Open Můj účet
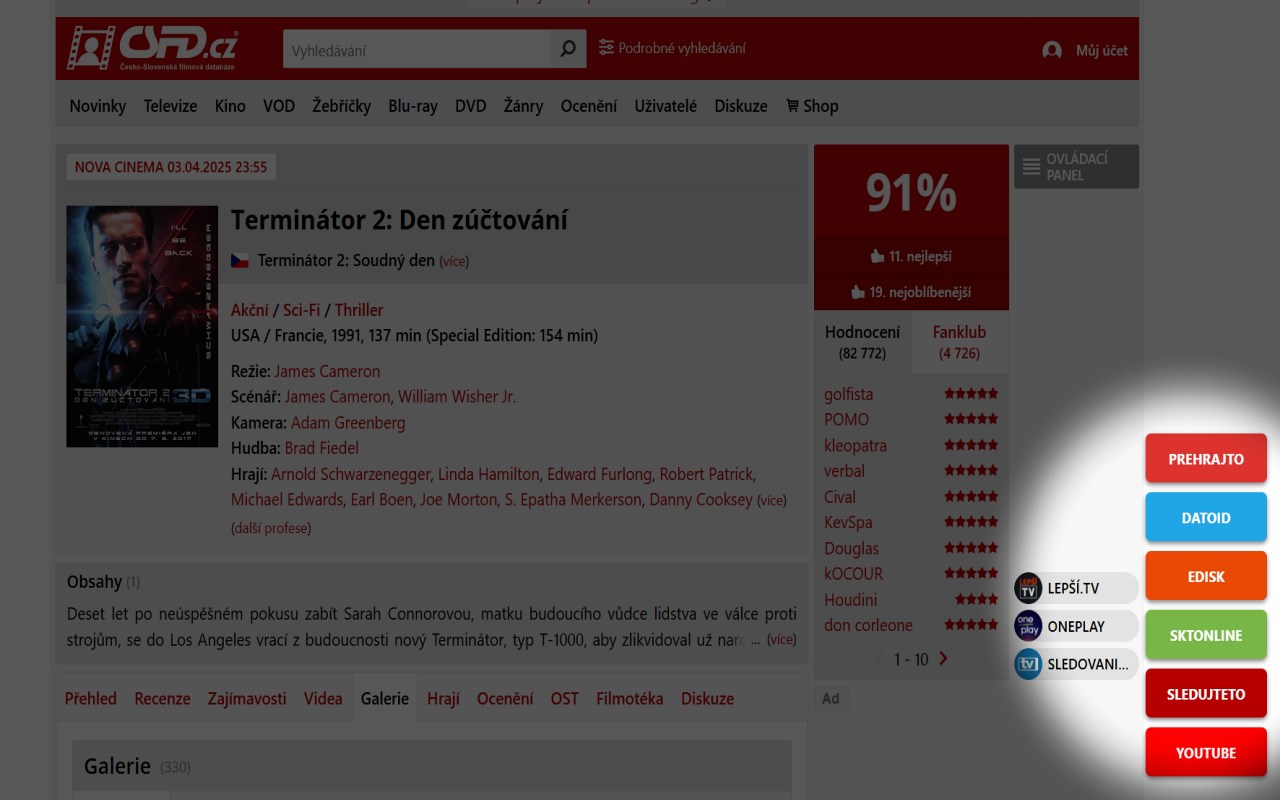 point(1101,50)
